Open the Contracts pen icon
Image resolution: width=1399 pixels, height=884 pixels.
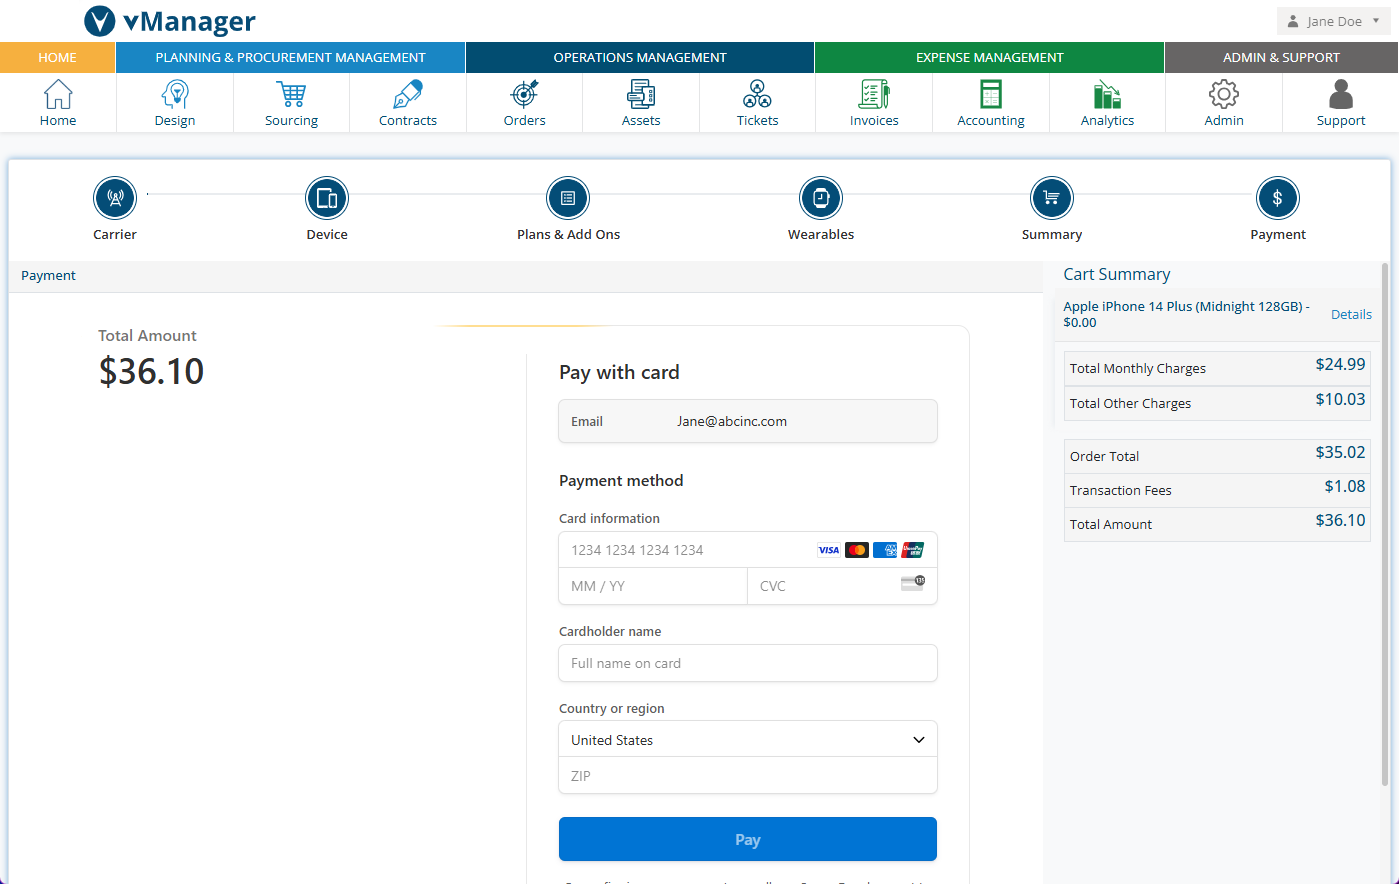click(x=408, y=95)
